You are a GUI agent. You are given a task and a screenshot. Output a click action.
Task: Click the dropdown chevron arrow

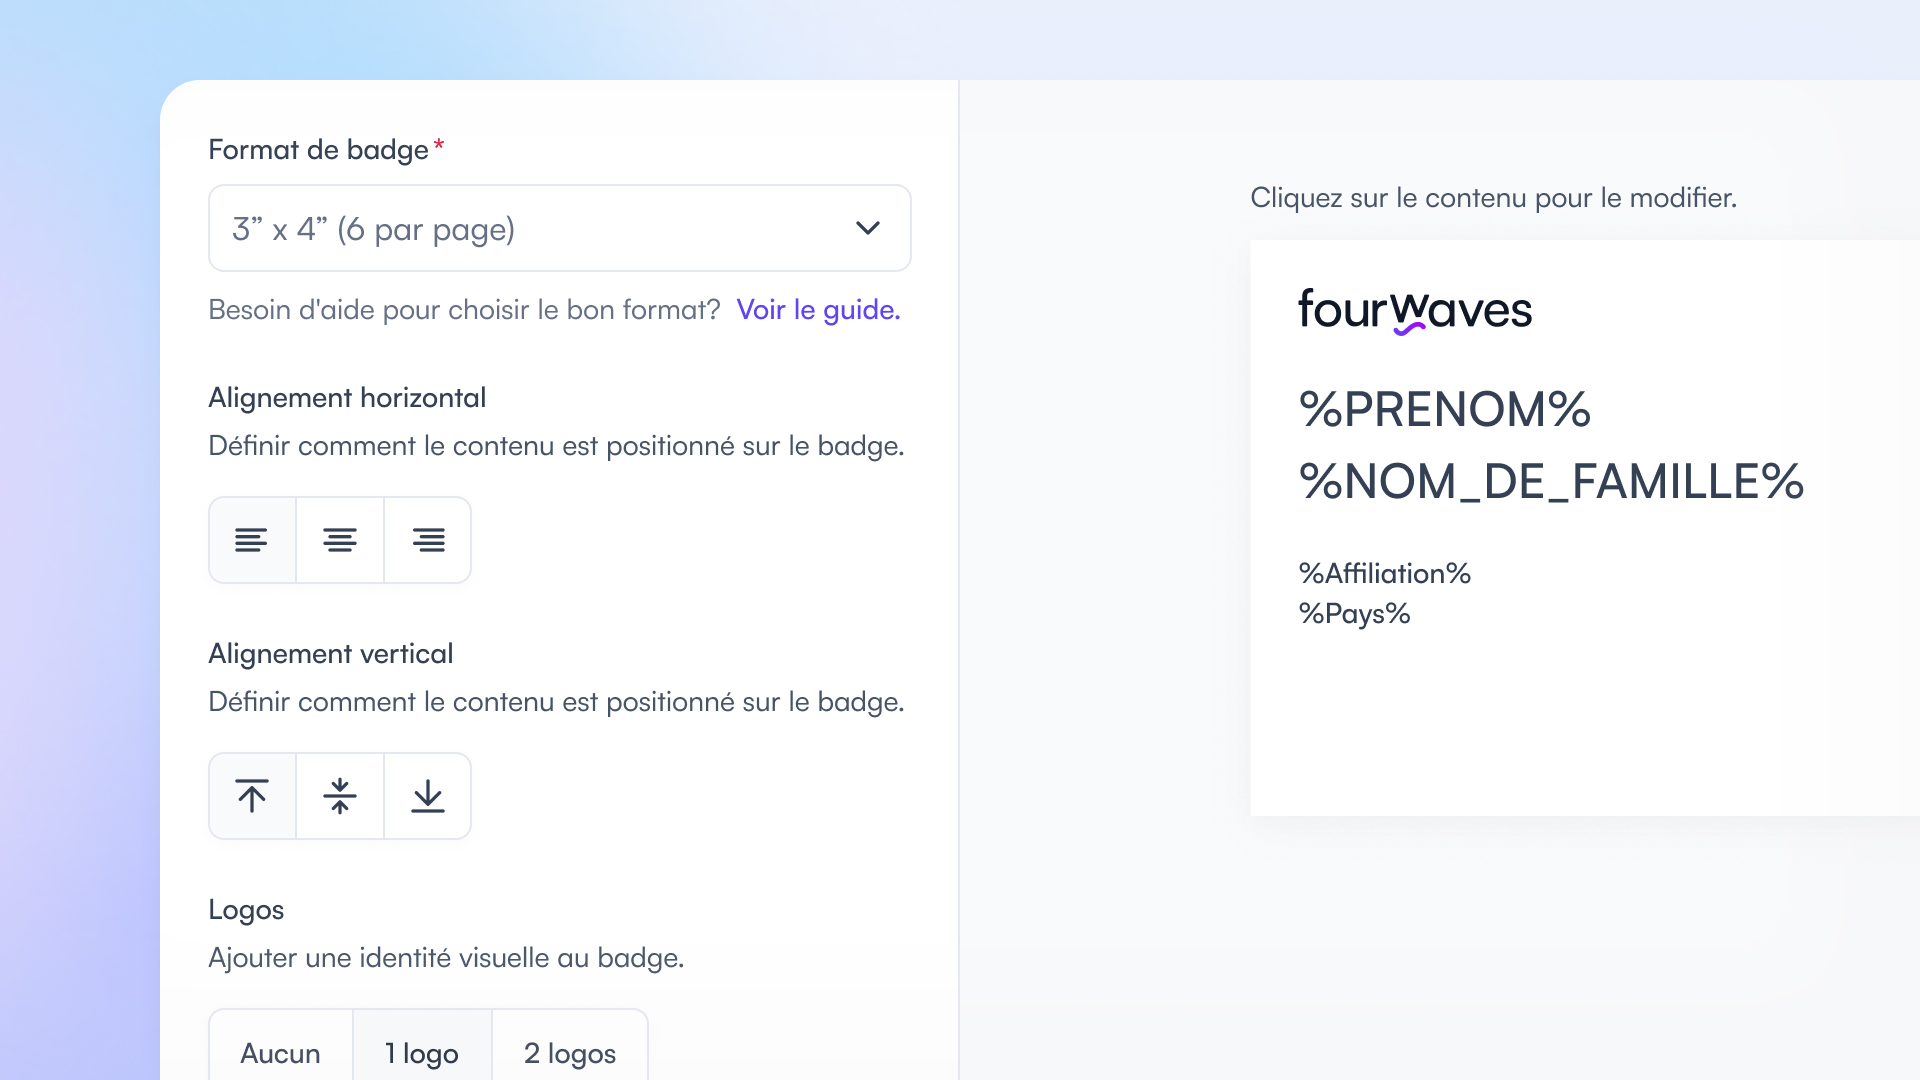click(868, 228)
